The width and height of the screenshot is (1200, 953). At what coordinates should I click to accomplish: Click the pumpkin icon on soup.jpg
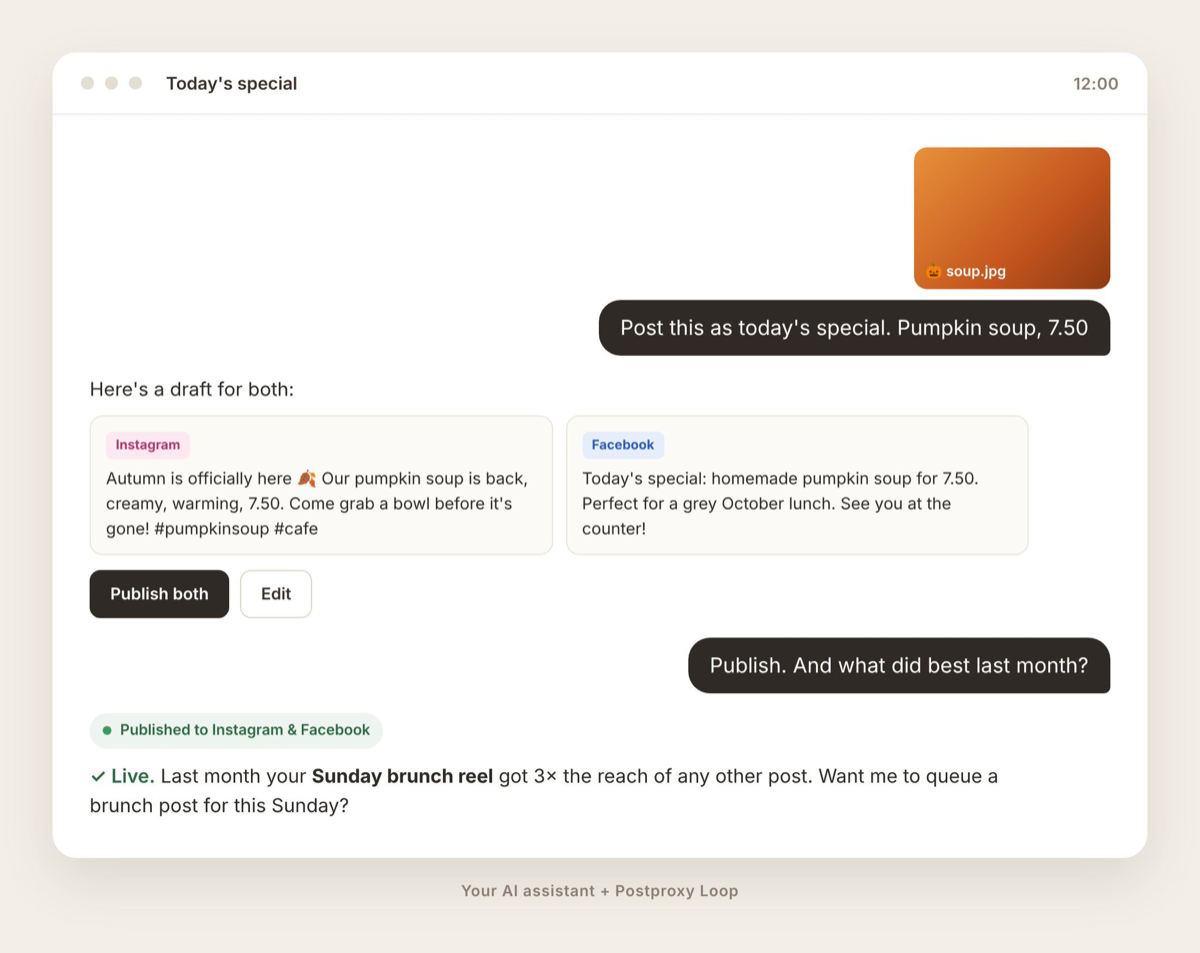[x=933, y=271]
